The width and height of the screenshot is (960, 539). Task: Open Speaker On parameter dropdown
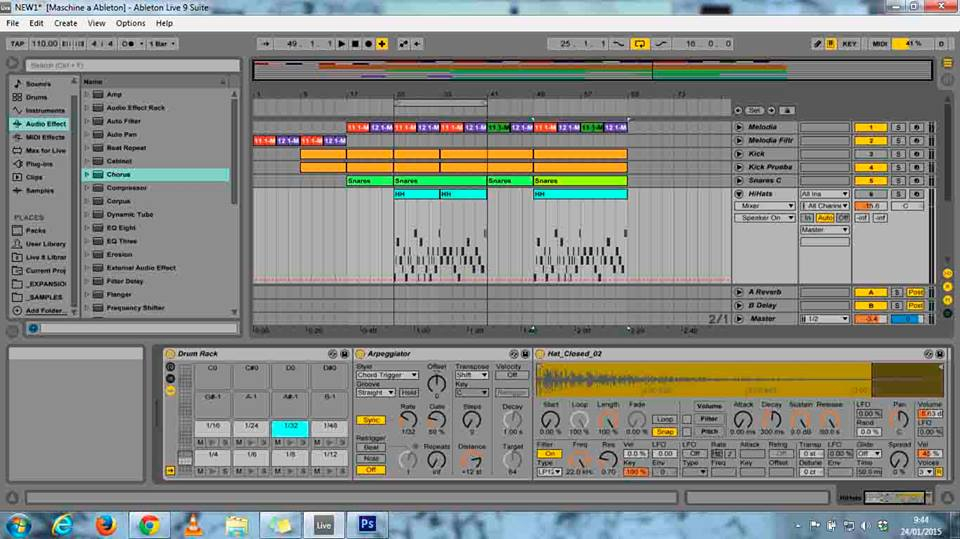coord(765,217)
